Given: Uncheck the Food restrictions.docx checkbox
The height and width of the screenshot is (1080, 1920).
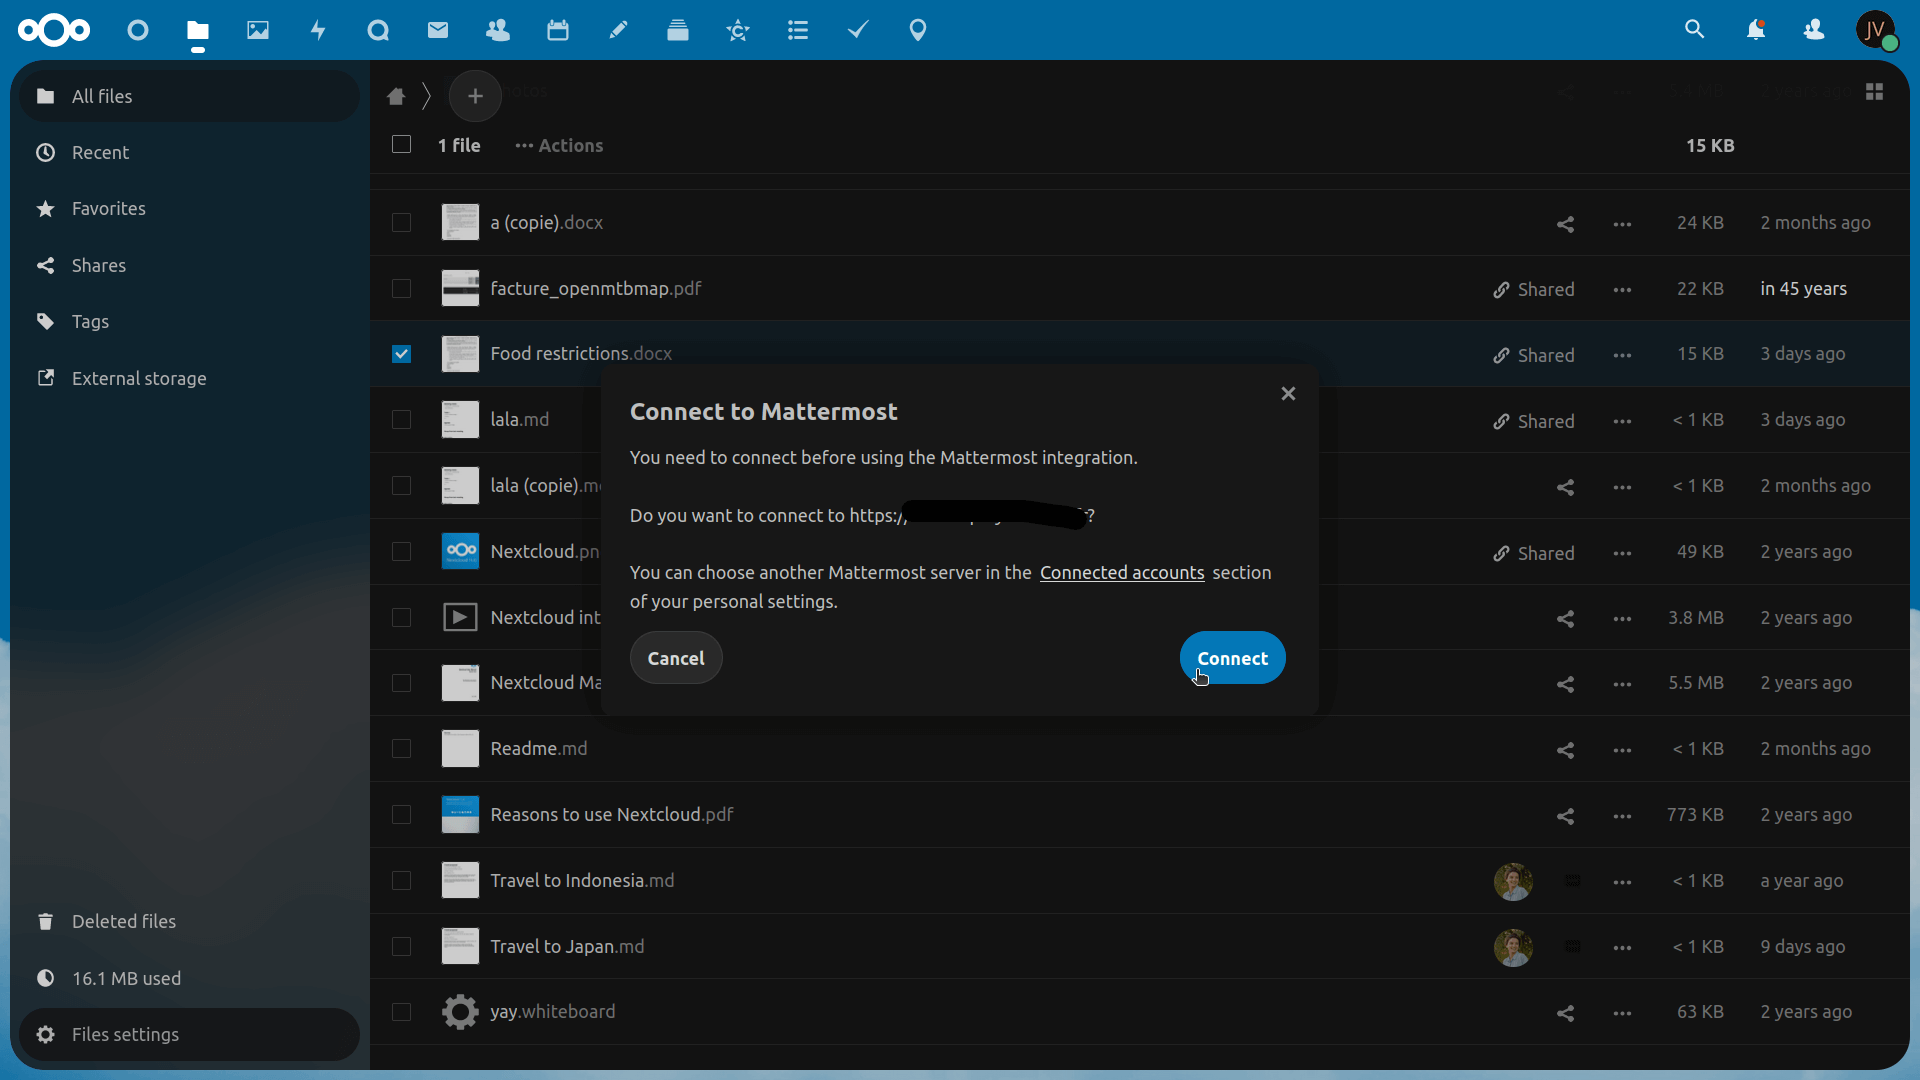Looking at the screenshot, I should (401, 353).
